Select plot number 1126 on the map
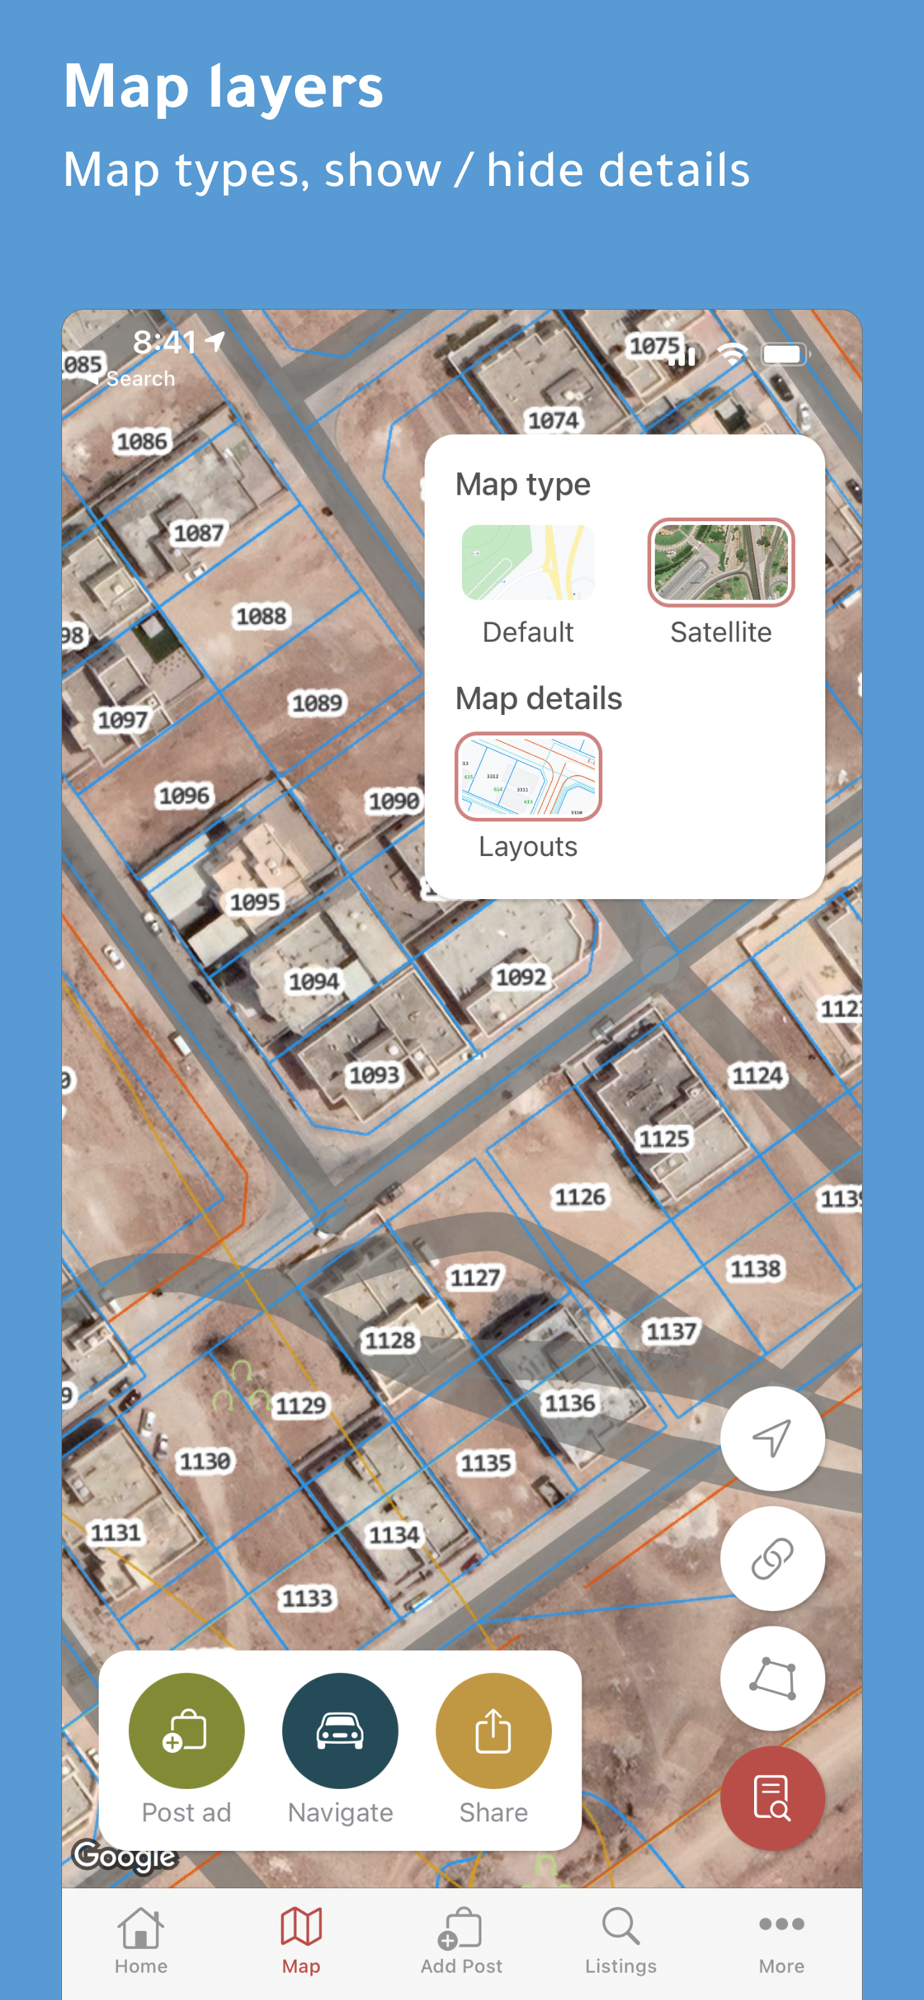 [580, 1197]
